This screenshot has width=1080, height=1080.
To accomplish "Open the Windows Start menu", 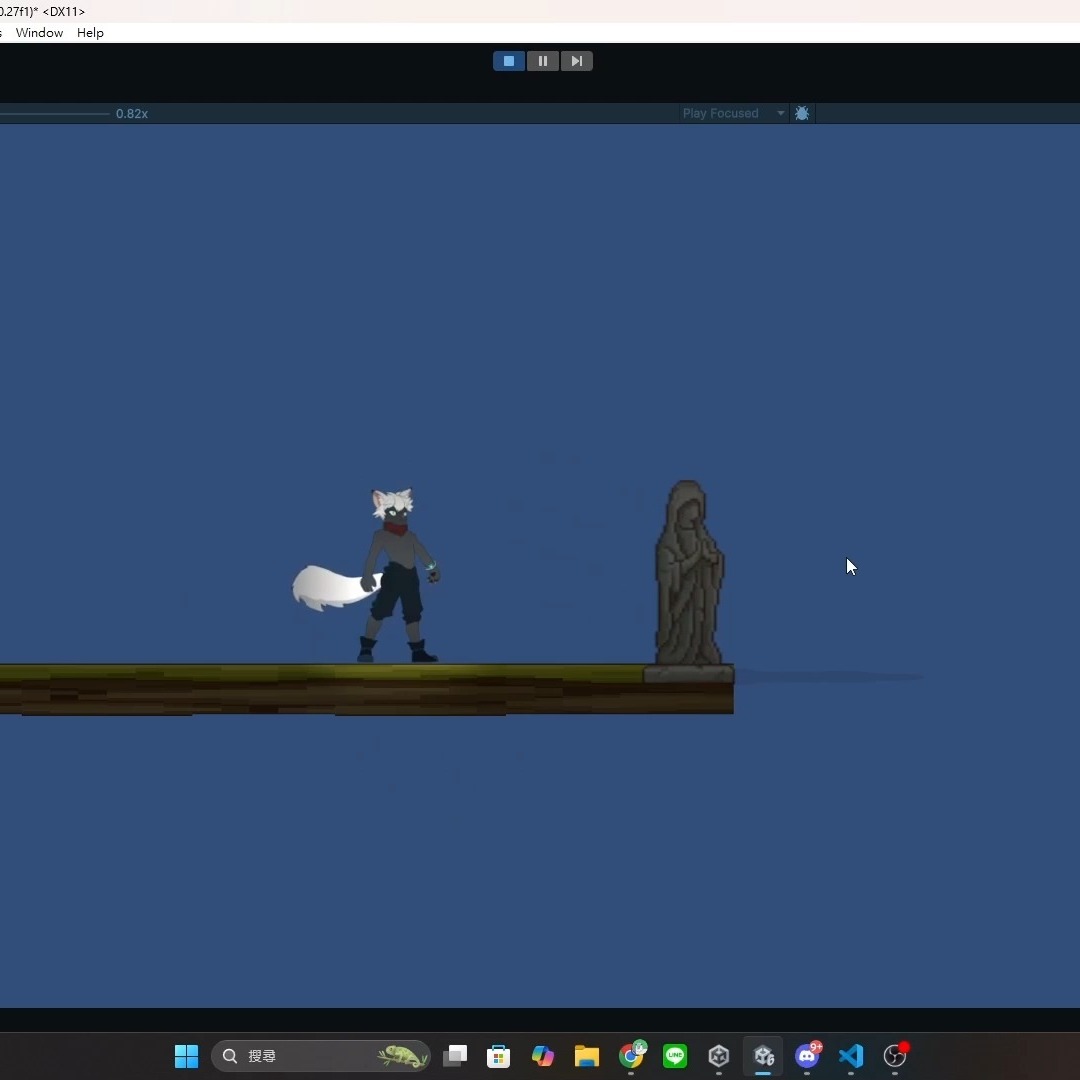I will point(186,1056).
